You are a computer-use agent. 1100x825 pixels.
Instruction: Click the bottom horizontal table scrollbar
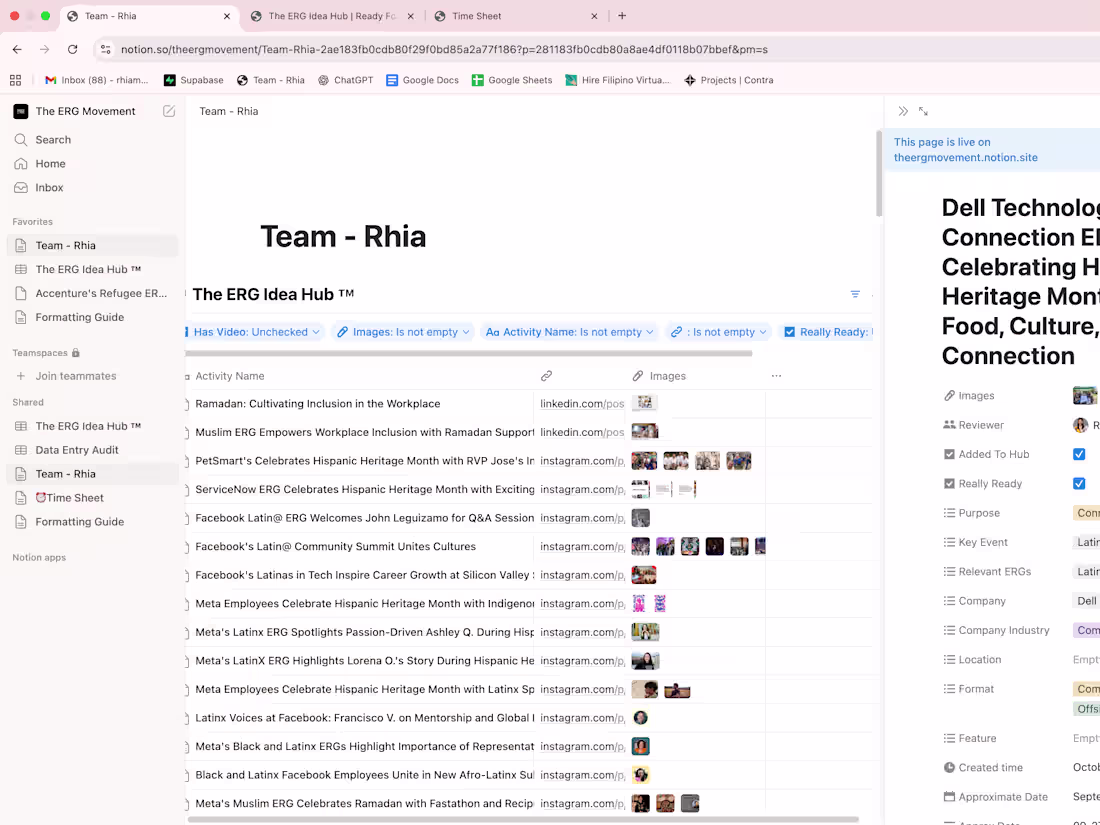click(x=523, y=819)
